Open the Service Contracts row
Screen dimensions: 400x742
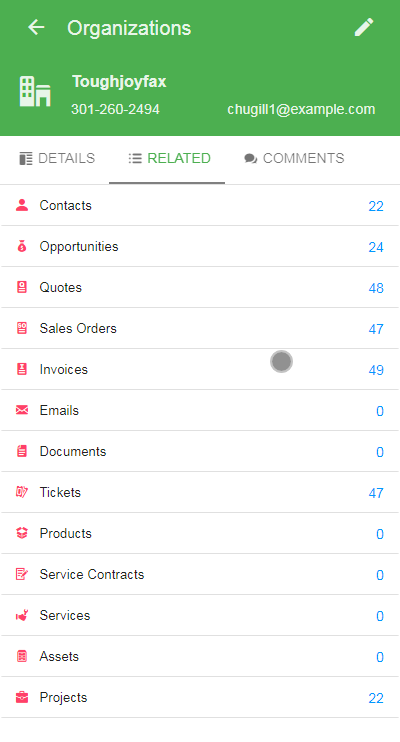pyautogui.click(x=200, y=574)
